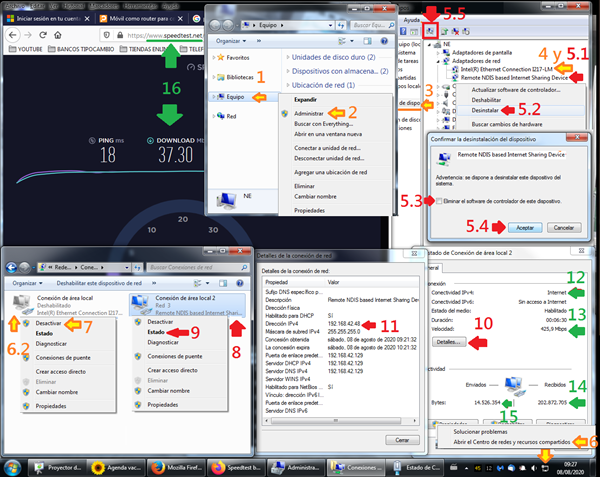Click Cerrar in Detalles de la conexión de red

tap(402, 440)
